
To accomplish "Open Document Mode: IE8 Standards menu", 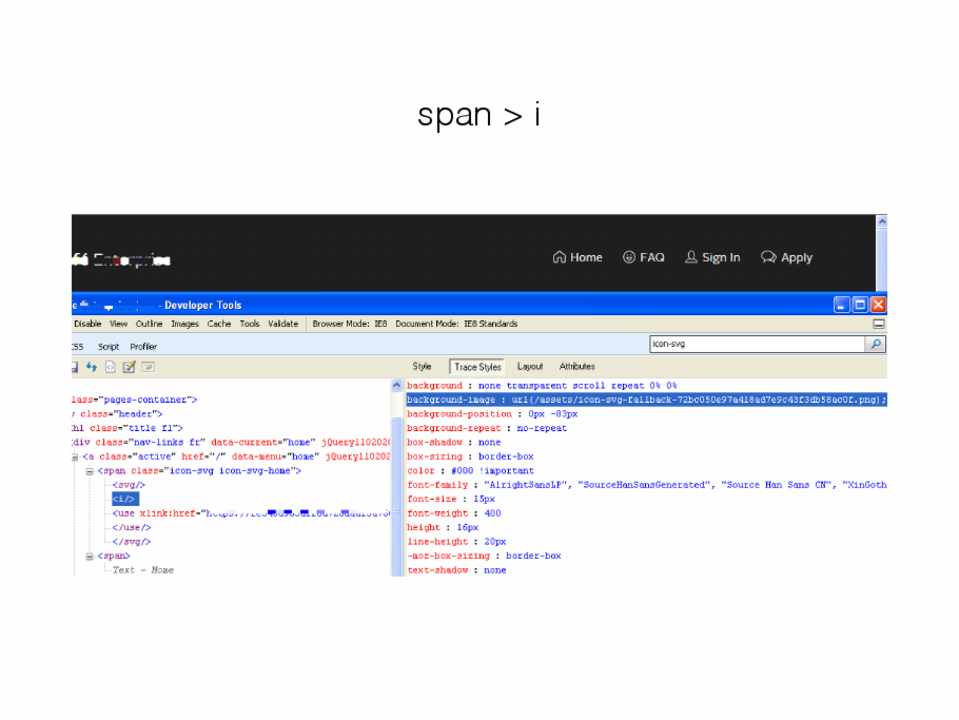I will 456,324.
